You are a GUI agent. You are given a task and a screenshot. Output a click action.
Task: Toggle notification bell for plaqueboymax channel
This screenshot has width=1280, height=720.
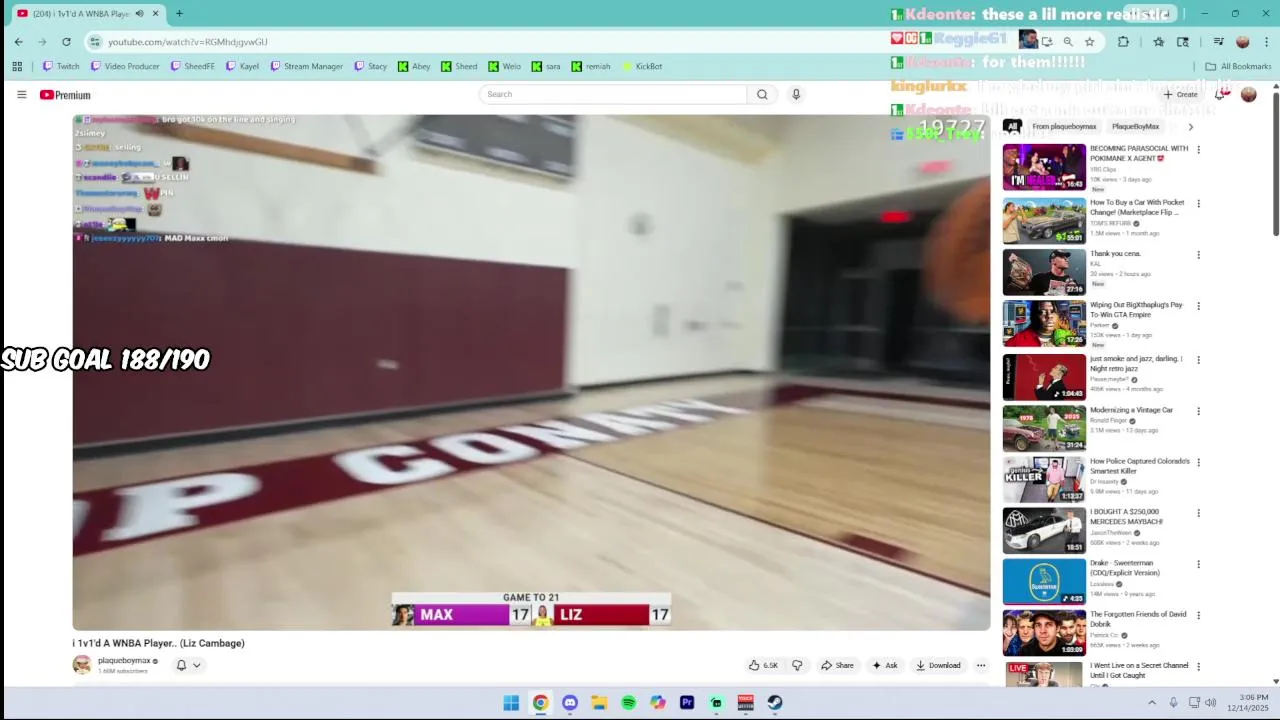(x=181, y=665)
